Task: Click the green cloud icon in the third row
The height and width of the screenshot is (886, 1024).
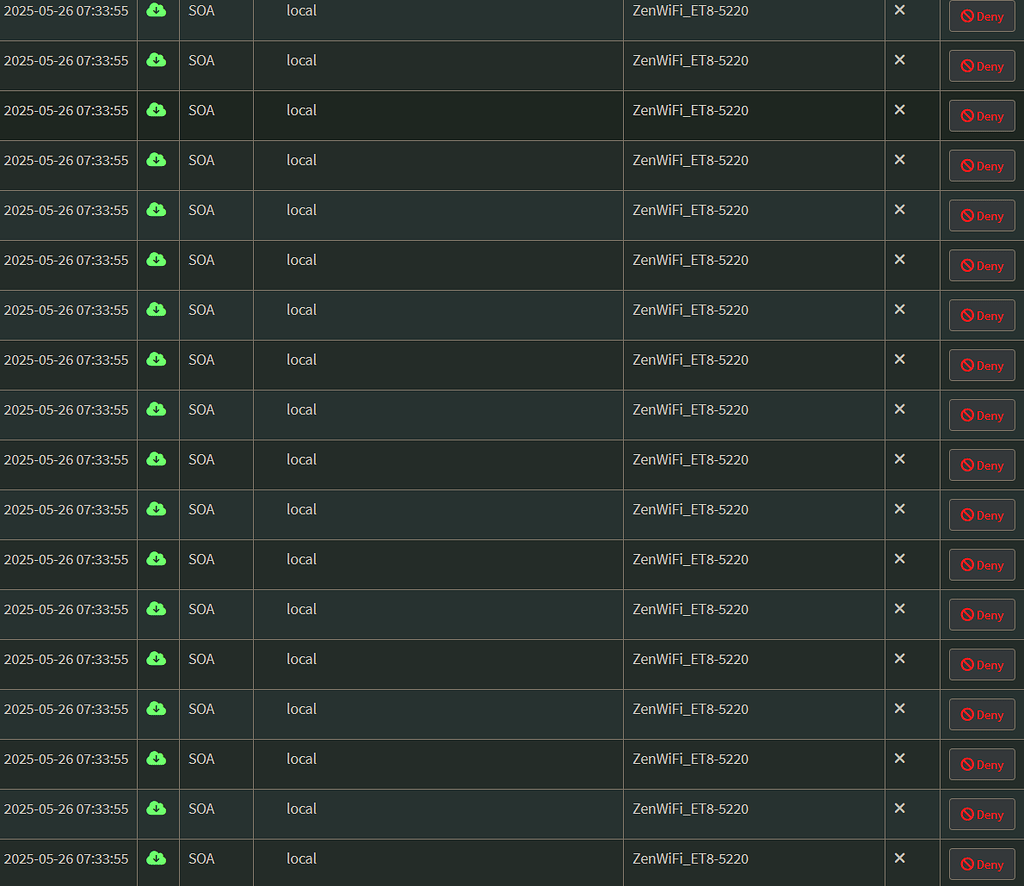Action: 156,110
